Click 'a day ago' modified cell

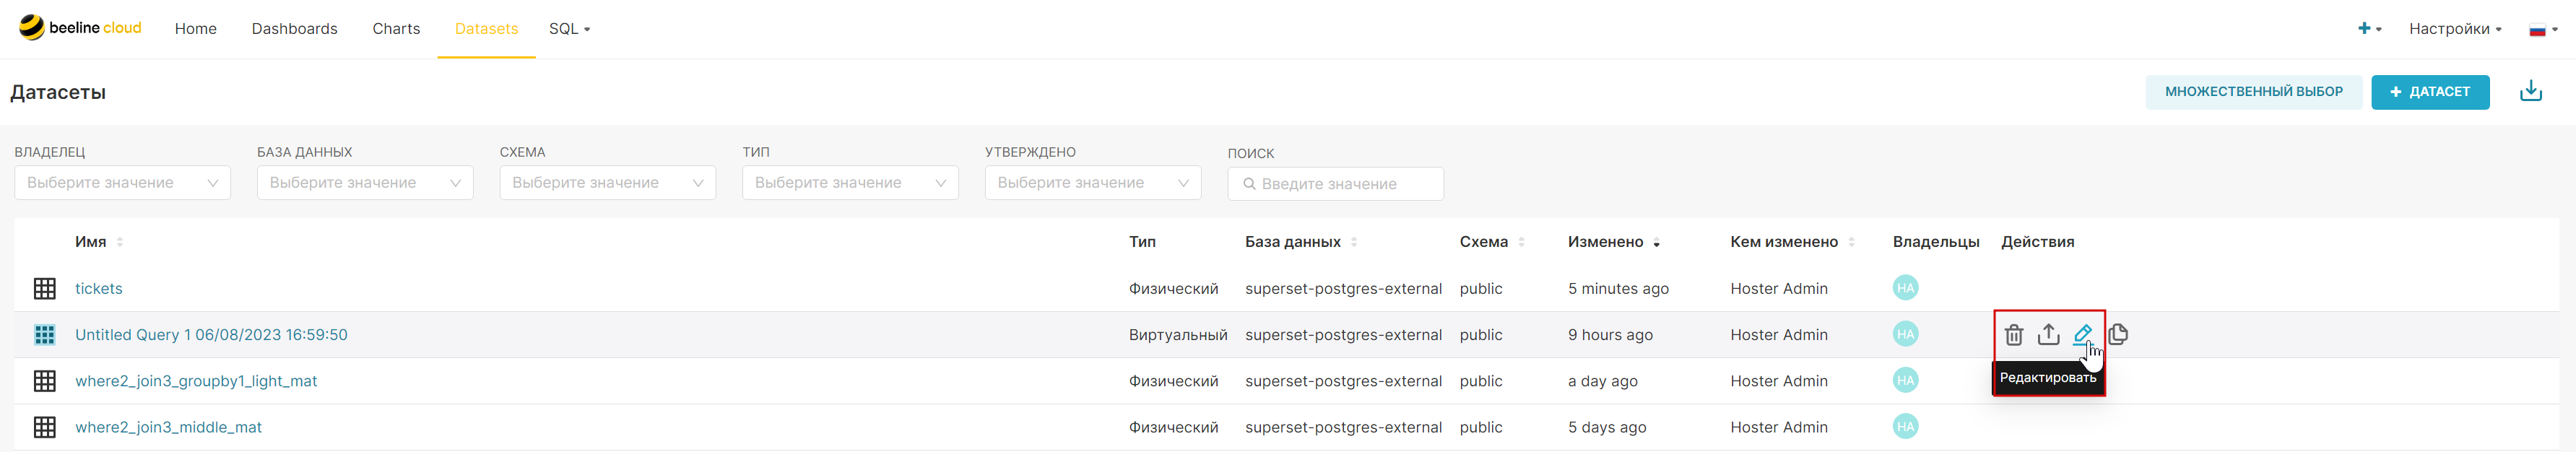[x=1602, y=381]
